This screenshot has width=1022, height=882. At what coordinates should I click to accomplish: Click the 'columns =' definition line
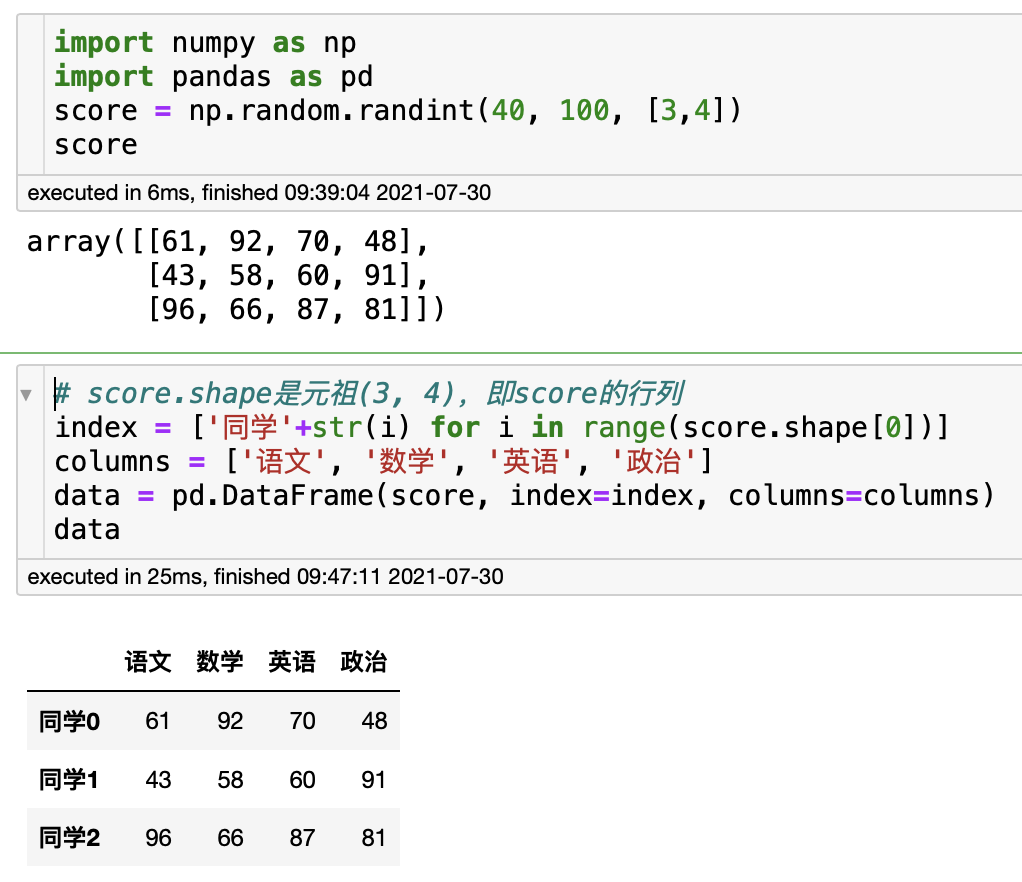coord(383,462)
